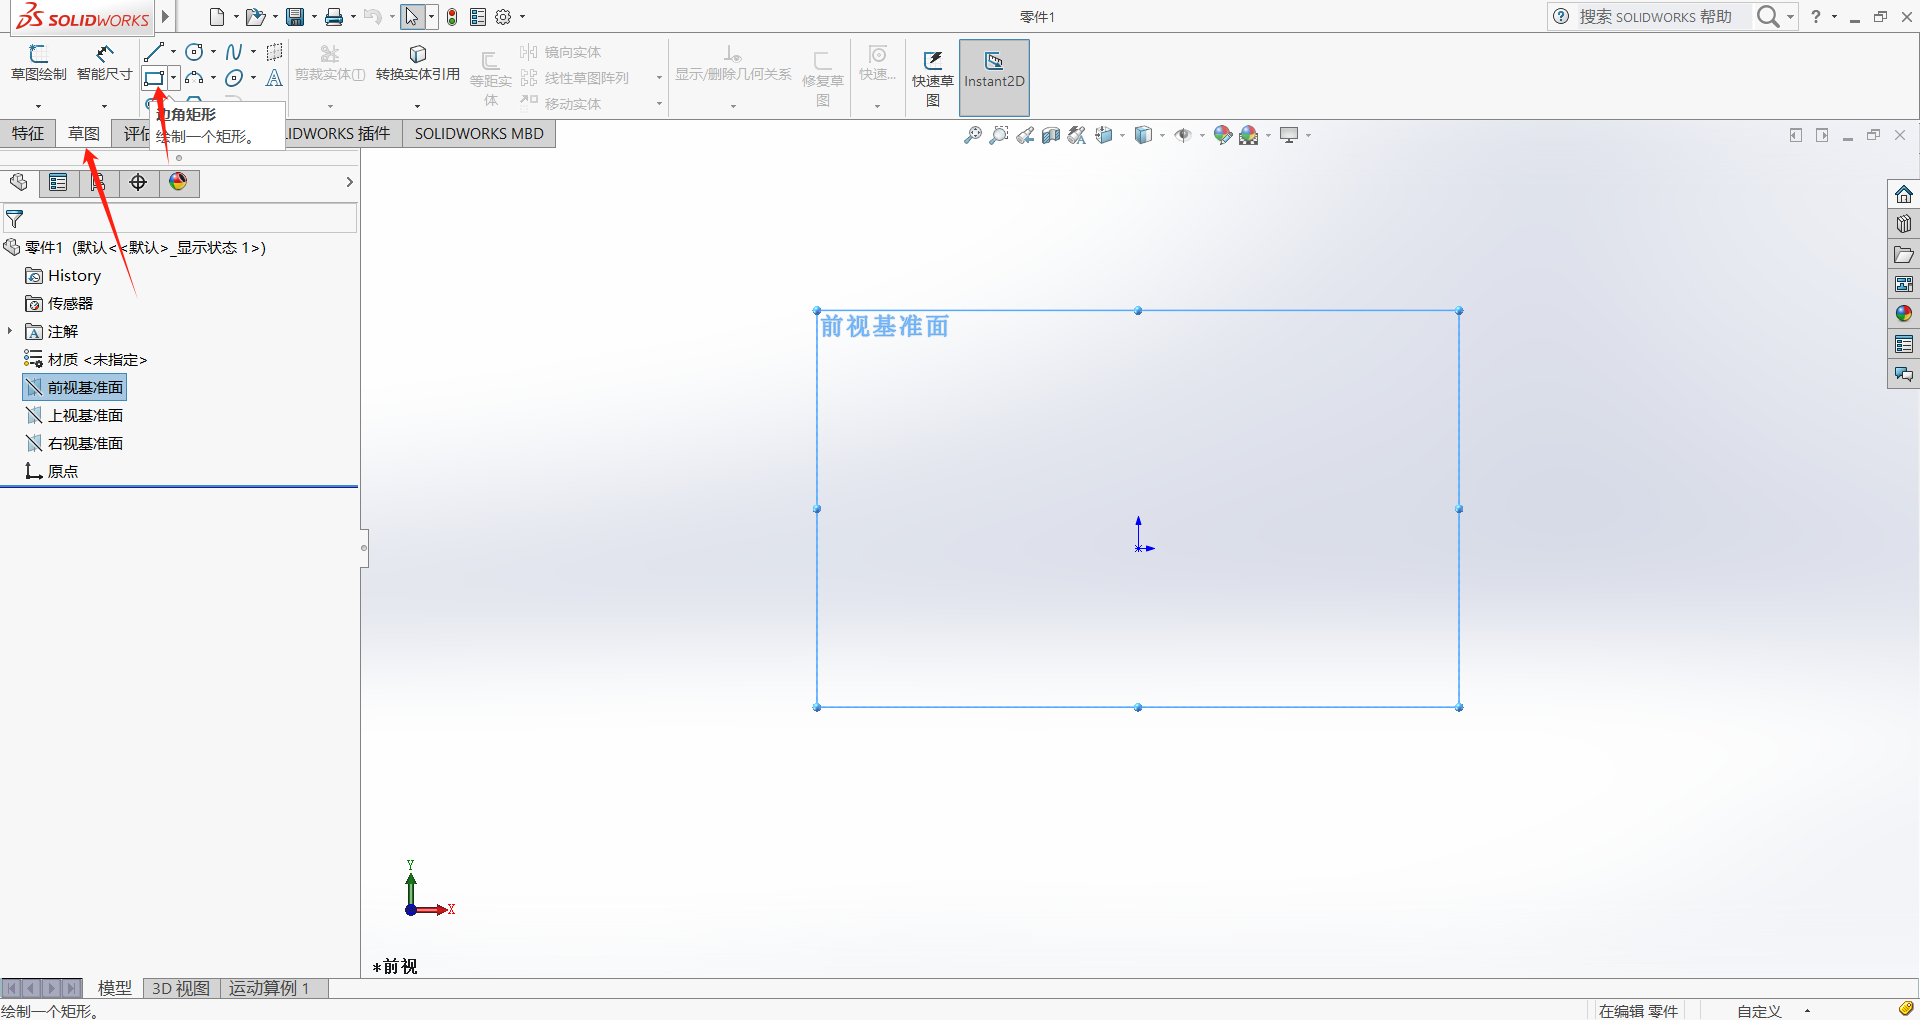
Task: Select the Circle sketch tool
Action: 194,52
